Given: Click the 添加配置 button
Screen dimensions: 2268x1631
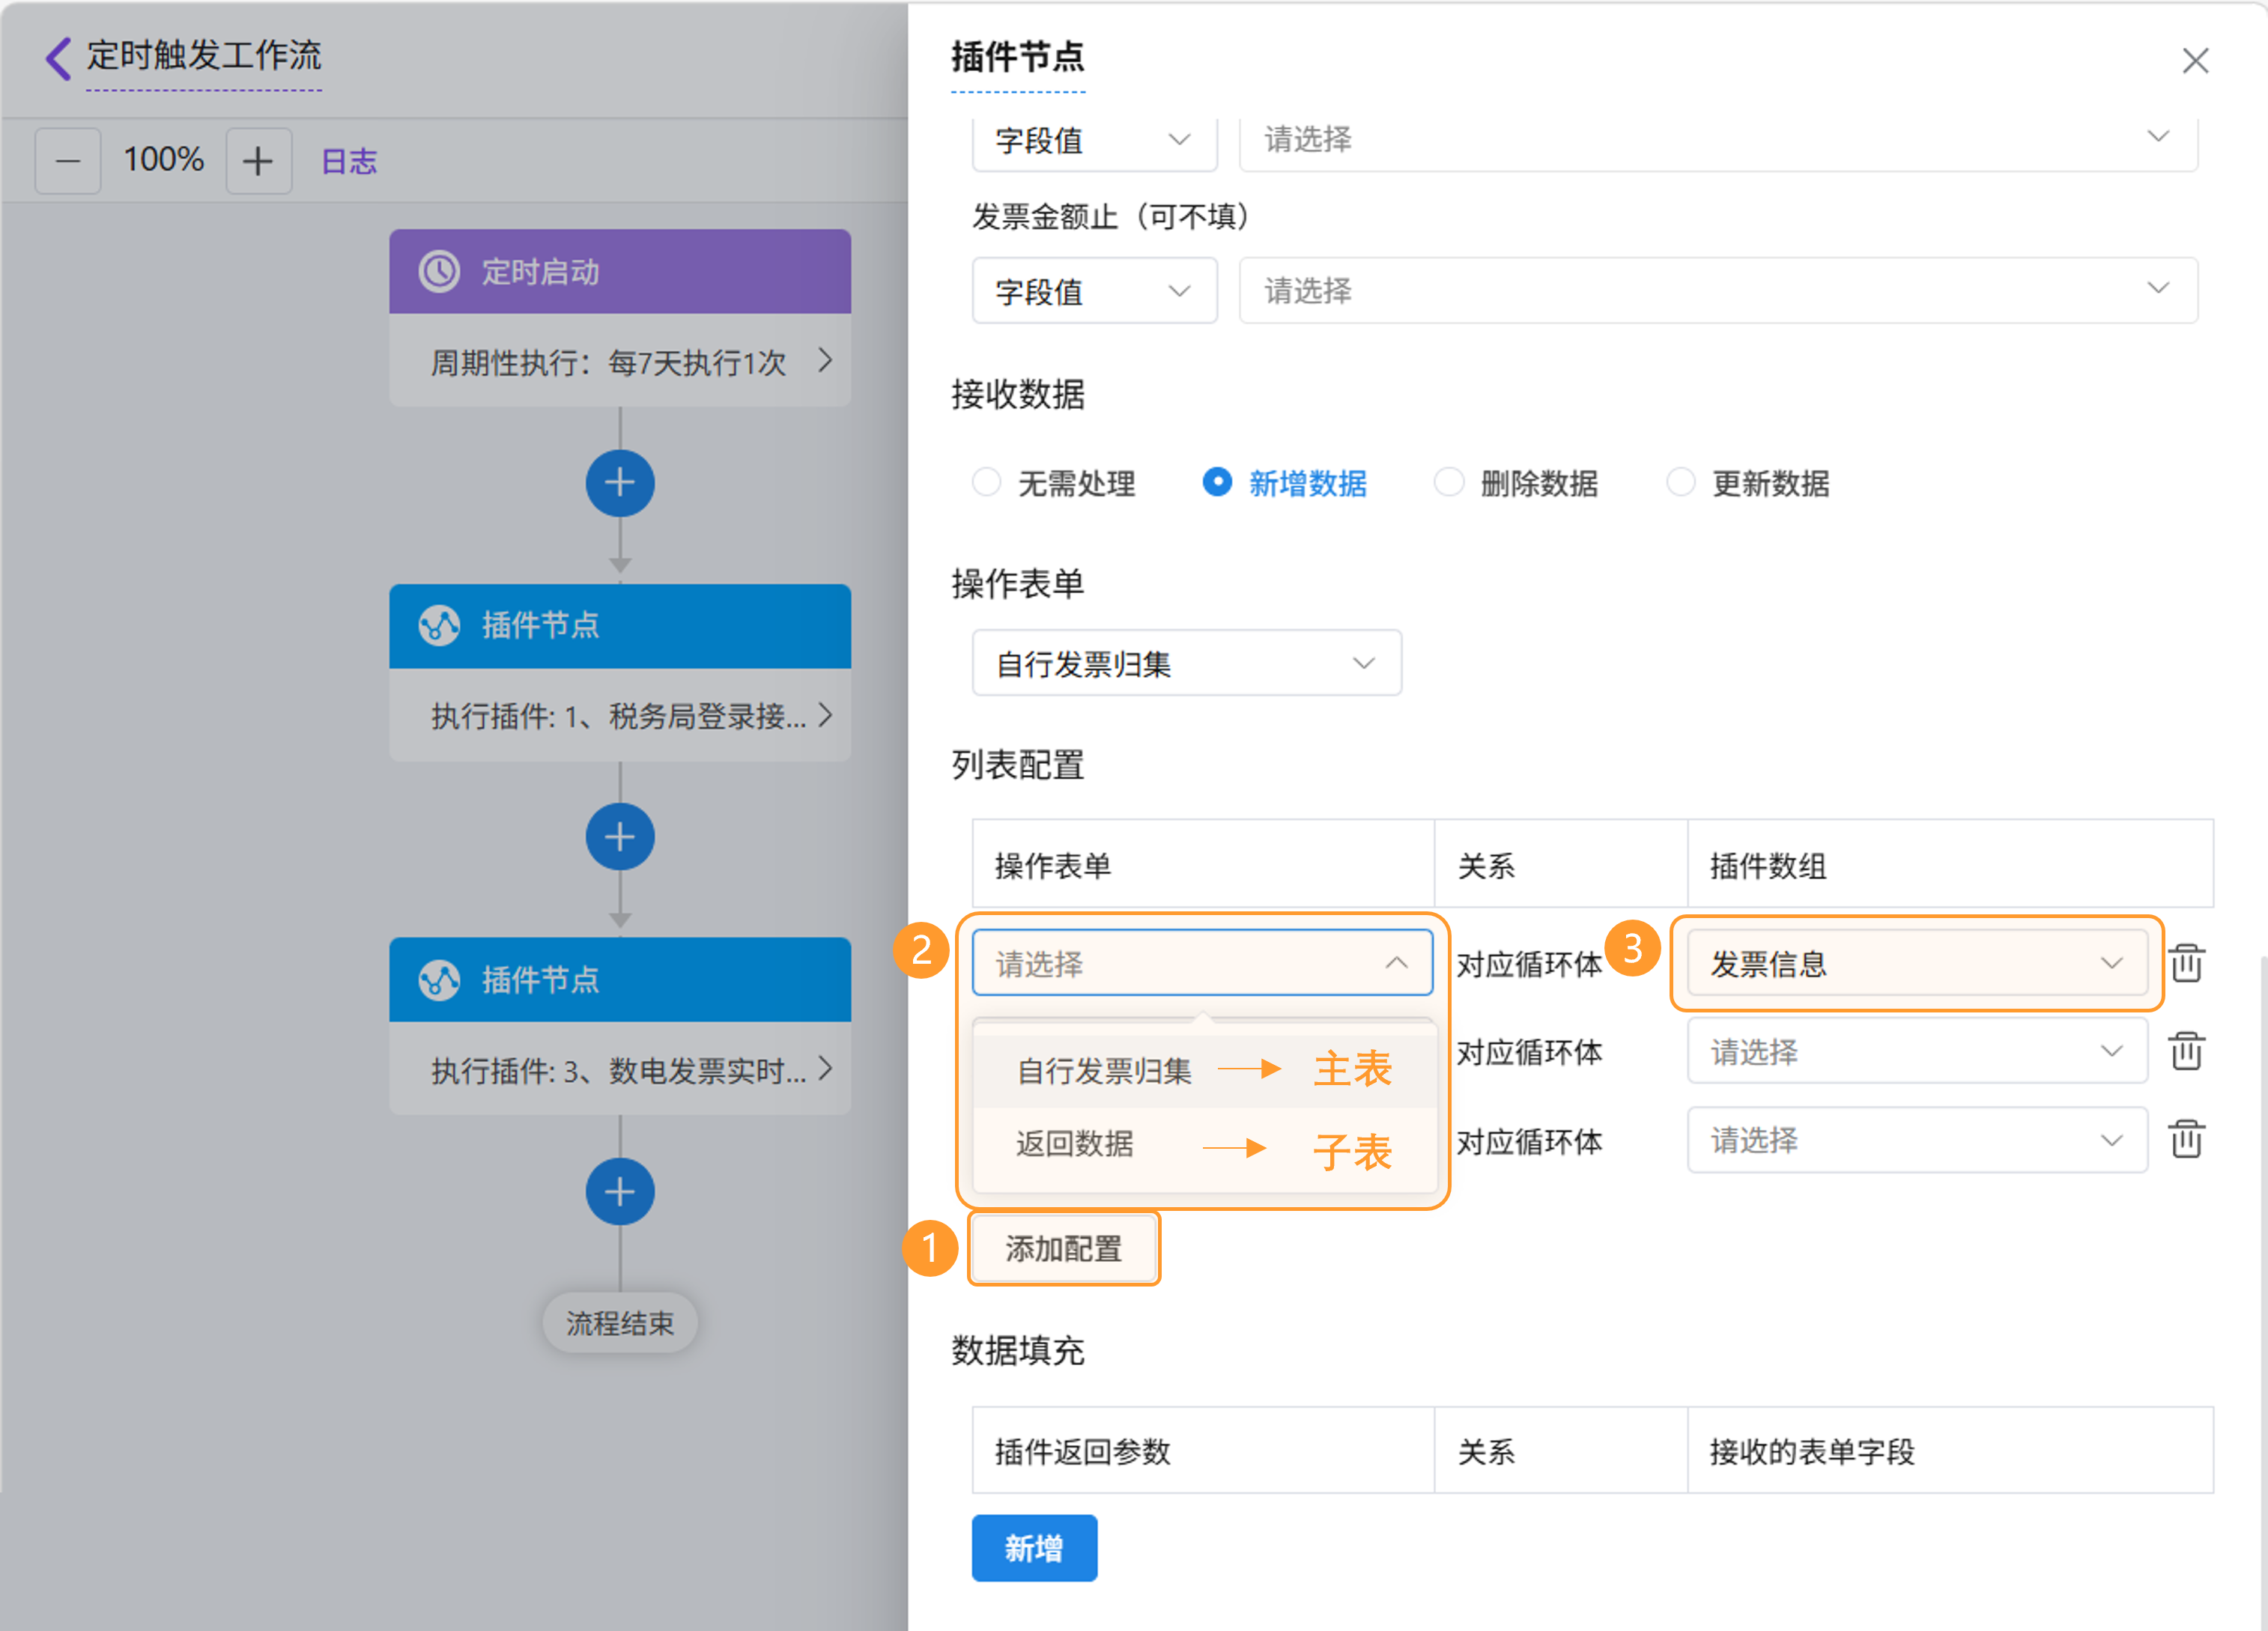Looking at the screenshot, I should click(x=1063, y=1248).
